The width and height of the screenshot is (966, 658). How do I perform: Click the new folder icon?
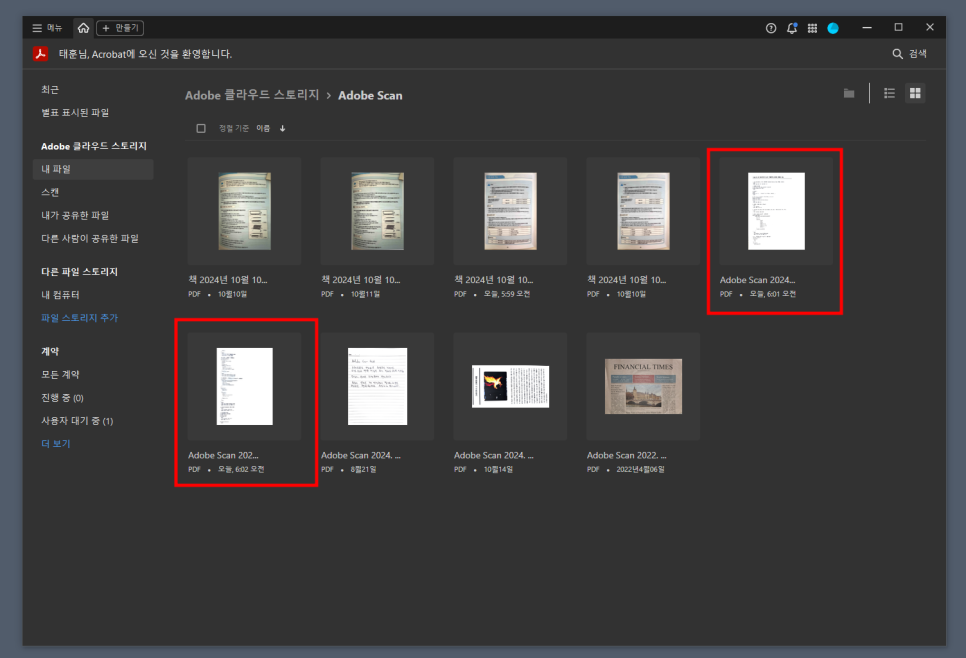(x=849, y=93)
